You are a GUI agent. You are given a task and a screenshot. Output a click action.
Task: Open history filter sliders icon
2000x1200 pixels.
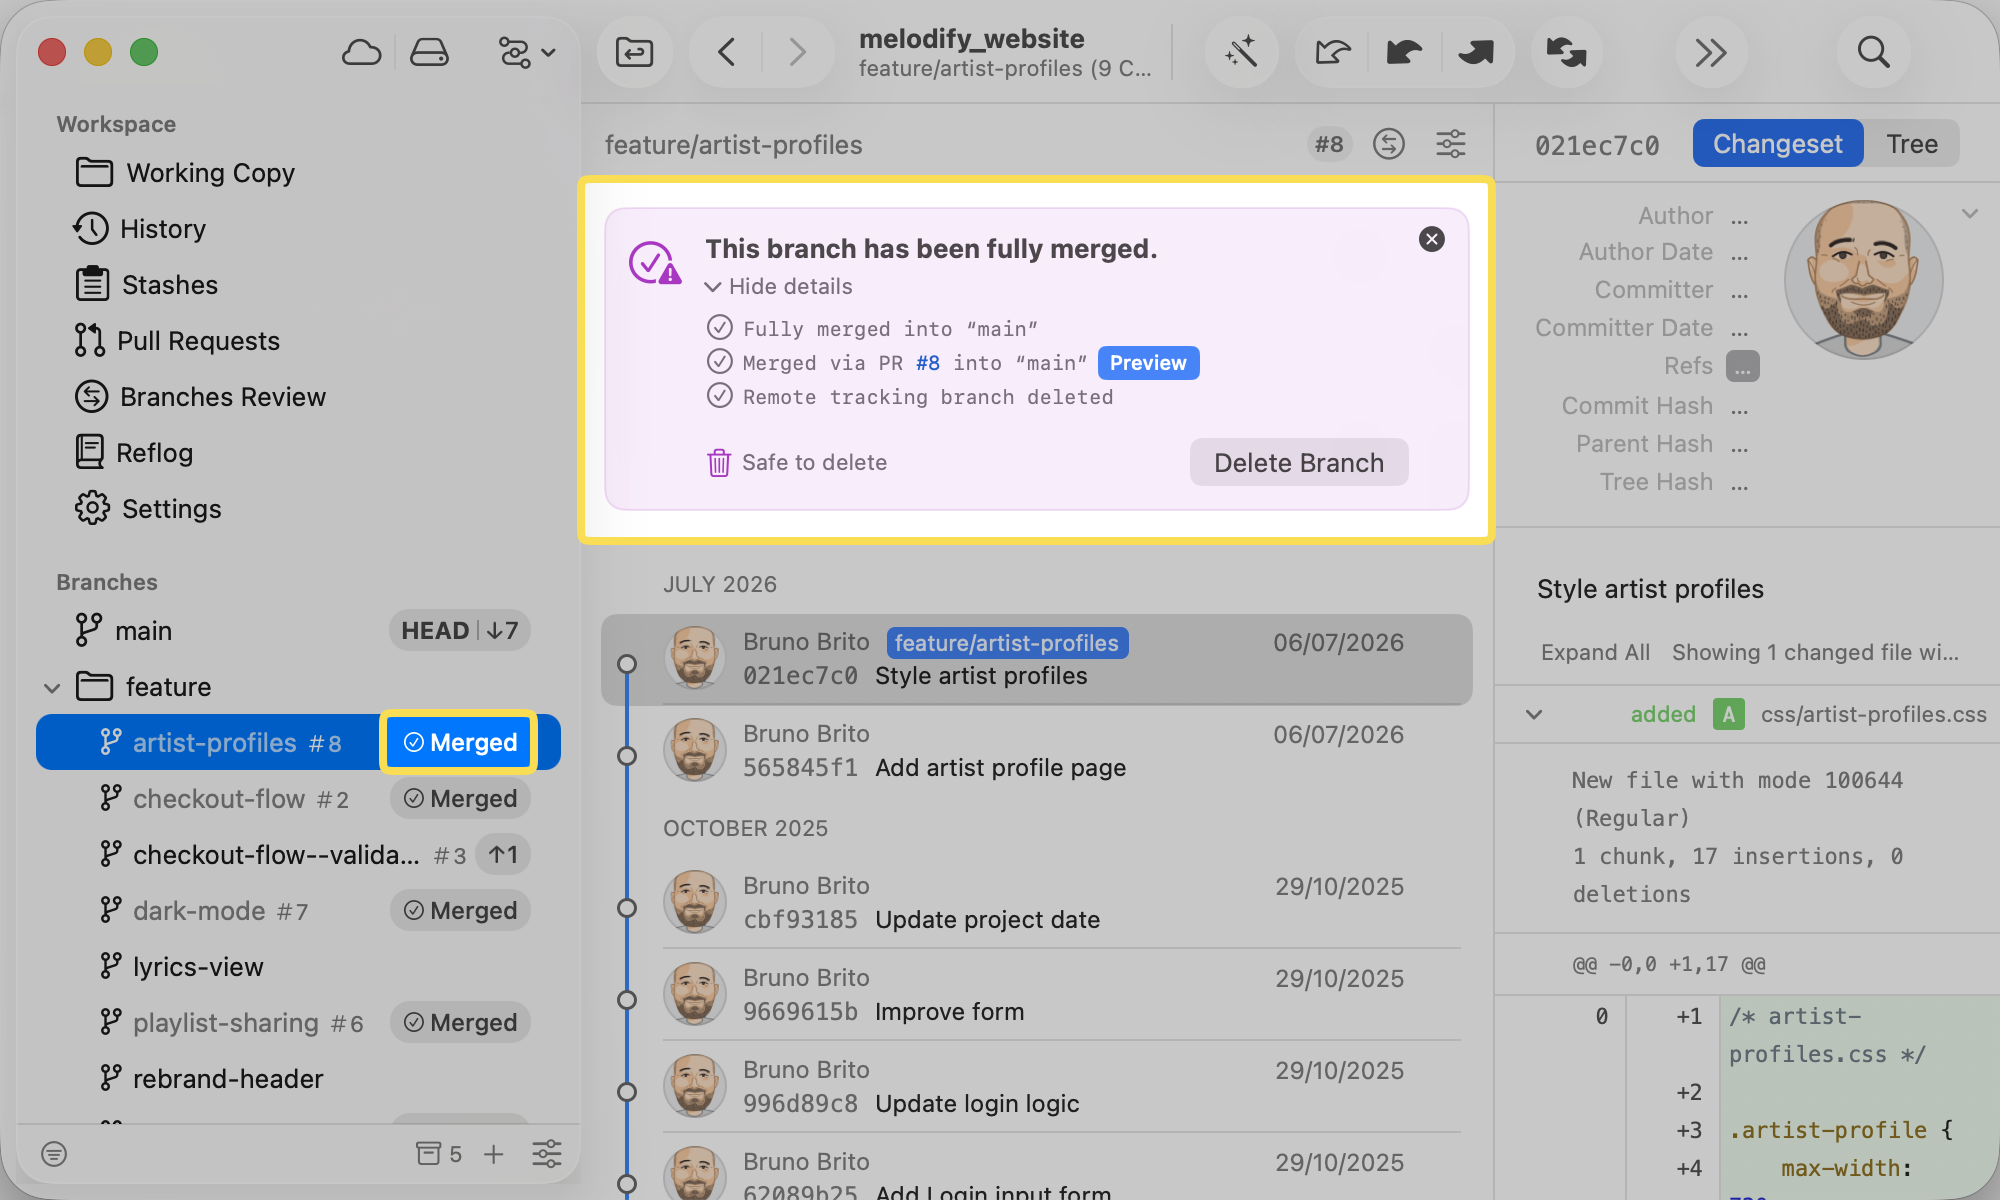click(x=1451, y=144)
